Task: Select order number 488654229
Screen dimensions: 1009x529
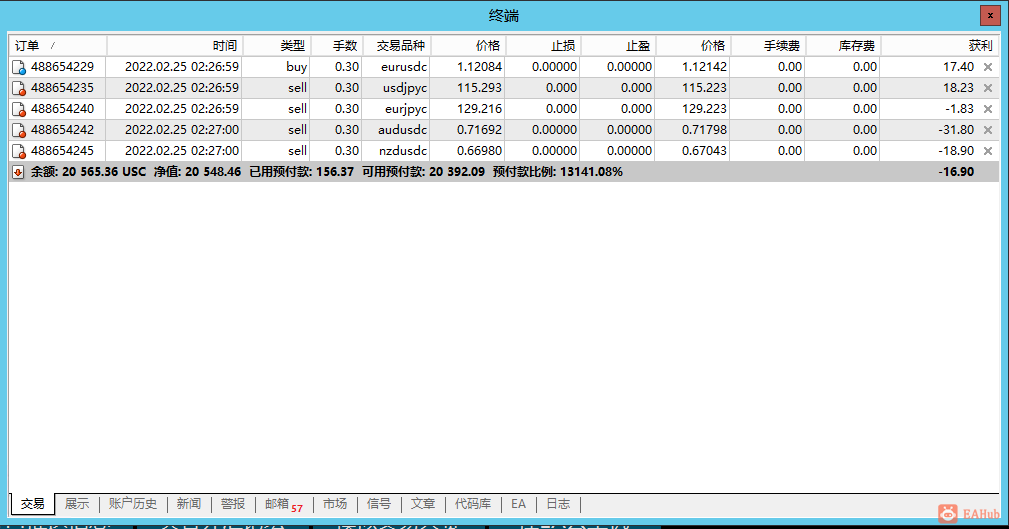Action: click(x=62, y=67)
